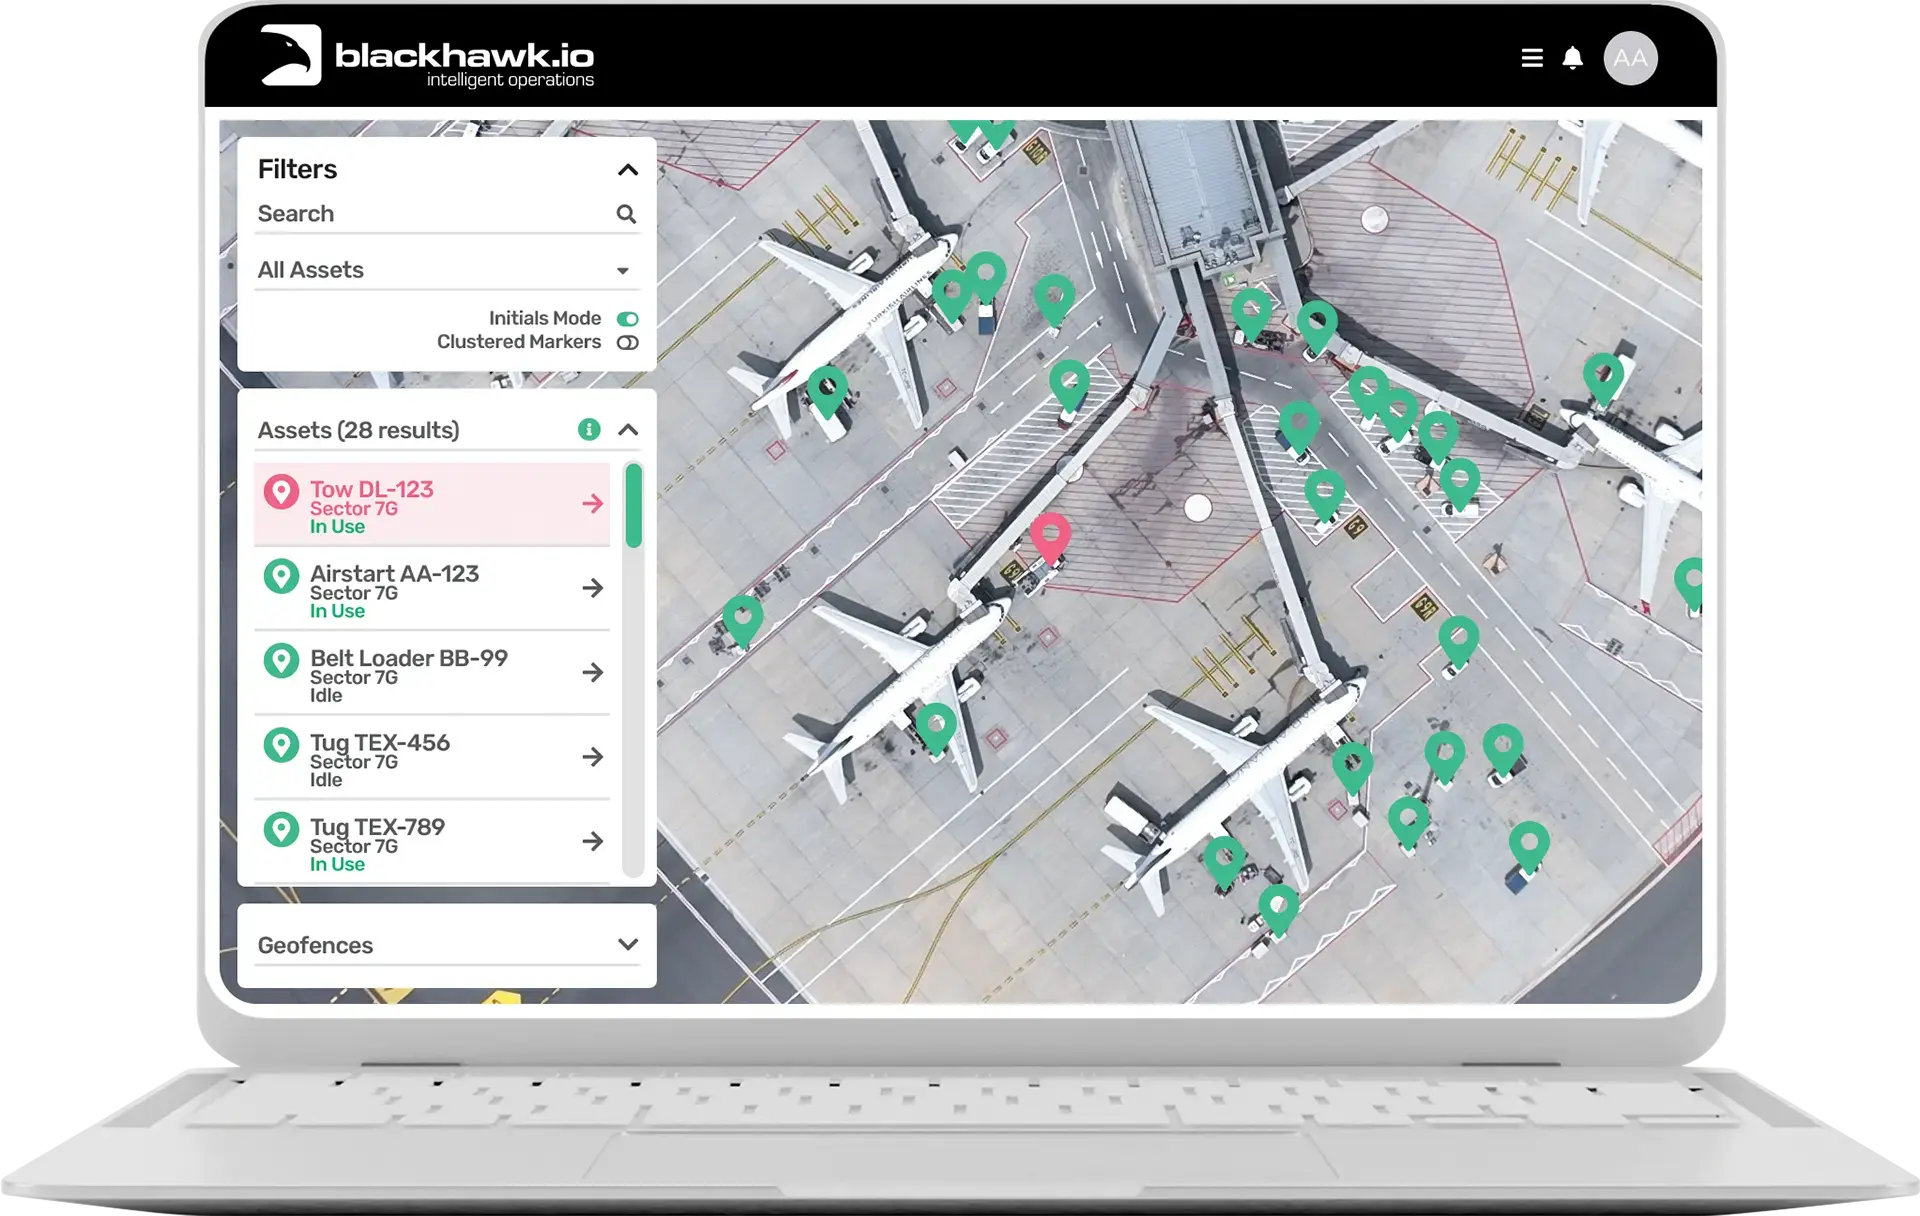
Task: Toggle Clustered Markers switch
Action: 627,343
